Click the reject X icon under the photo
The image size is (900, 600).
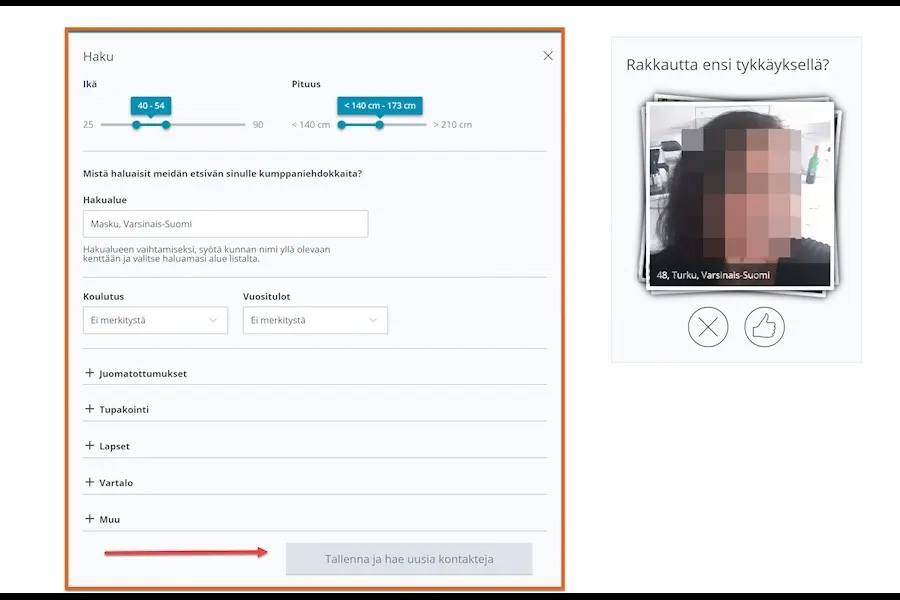point(708,327)
